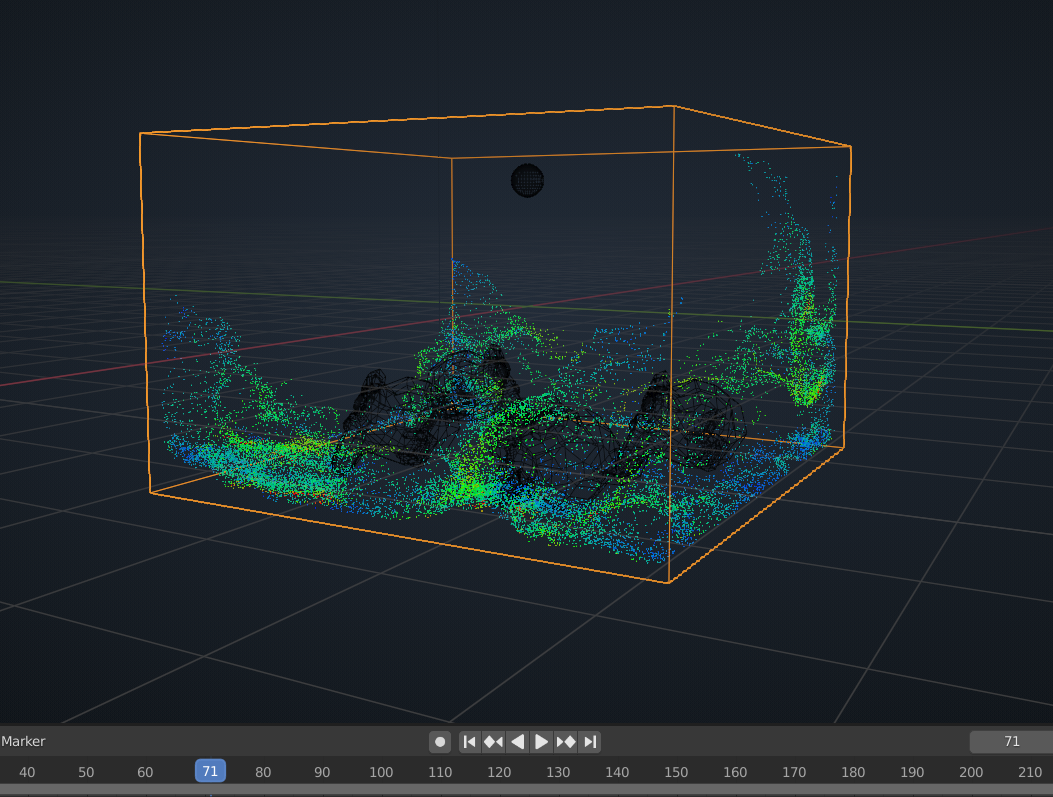Click frame 80 on the timeline ruler

tap(263, 772)
